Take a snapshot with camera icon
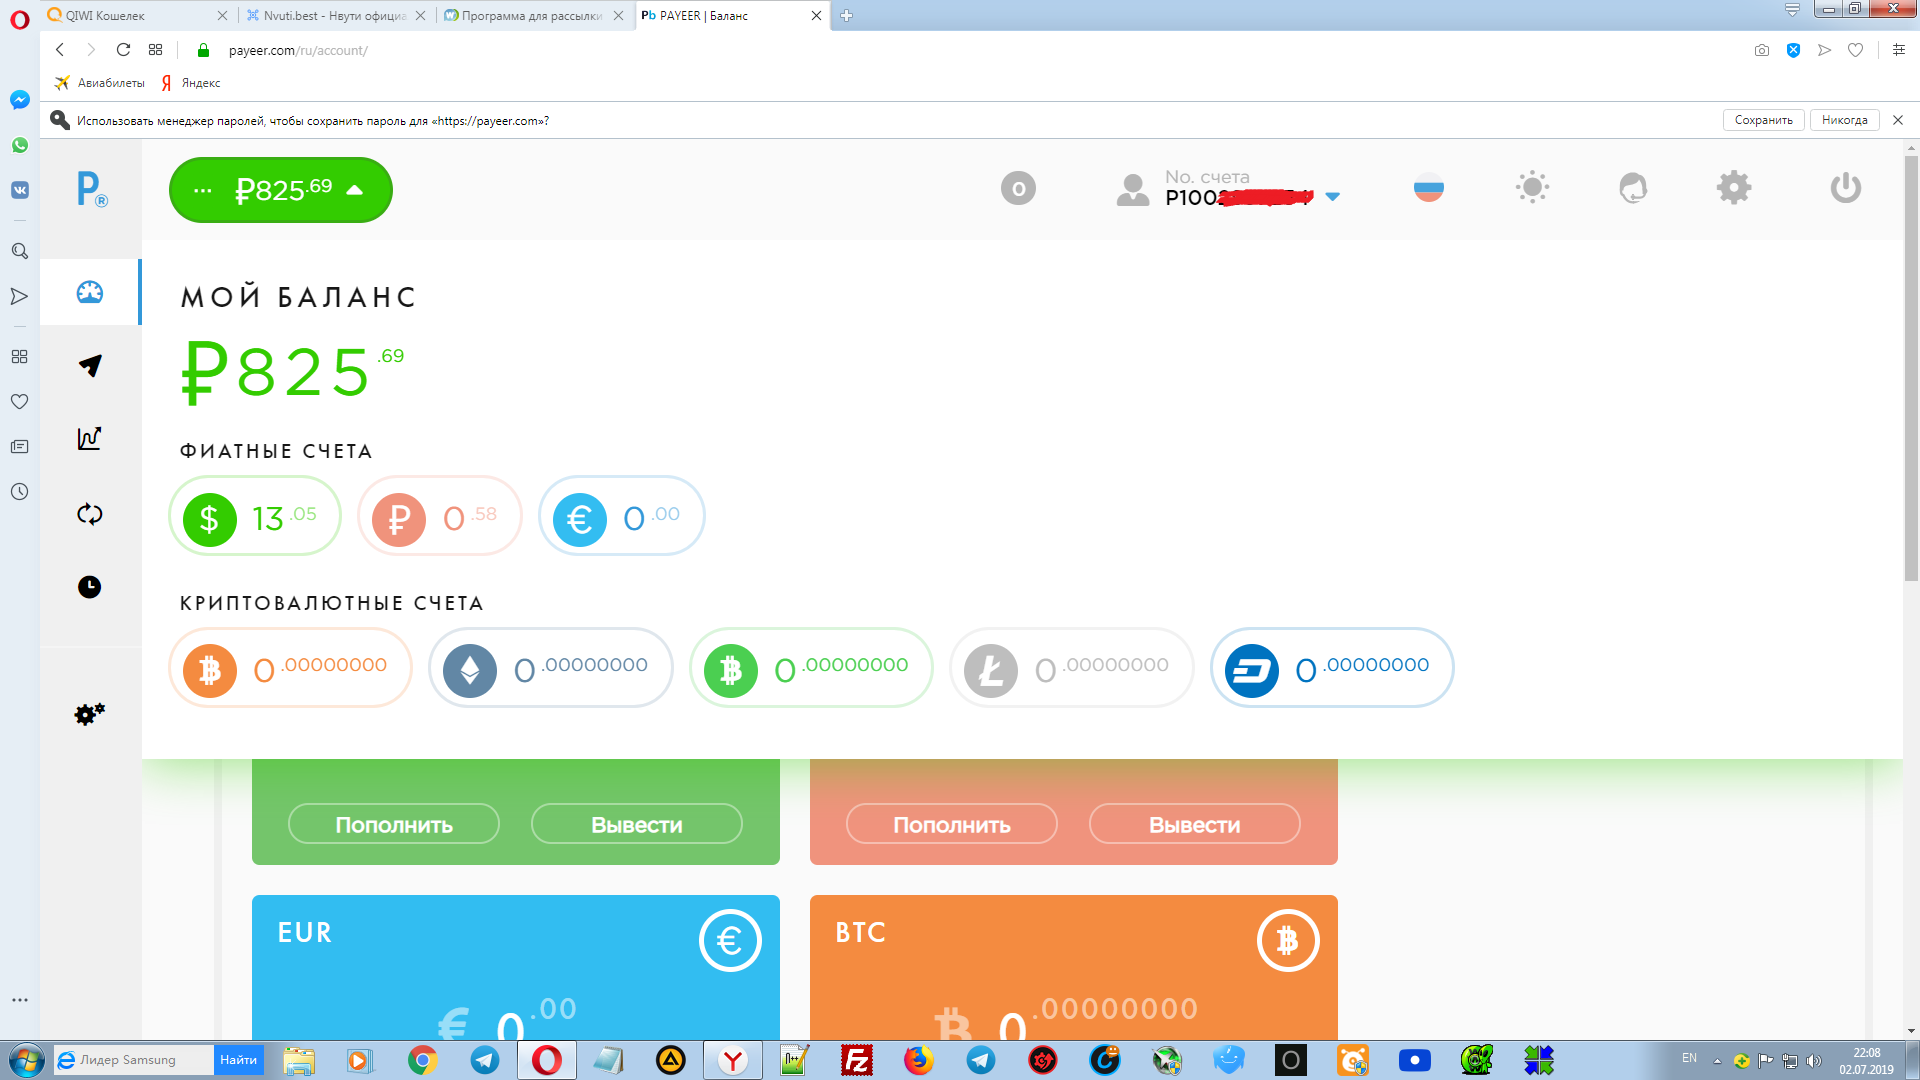Image resolution: width=1920 pixels, height=1080 pixels. 1762,50
